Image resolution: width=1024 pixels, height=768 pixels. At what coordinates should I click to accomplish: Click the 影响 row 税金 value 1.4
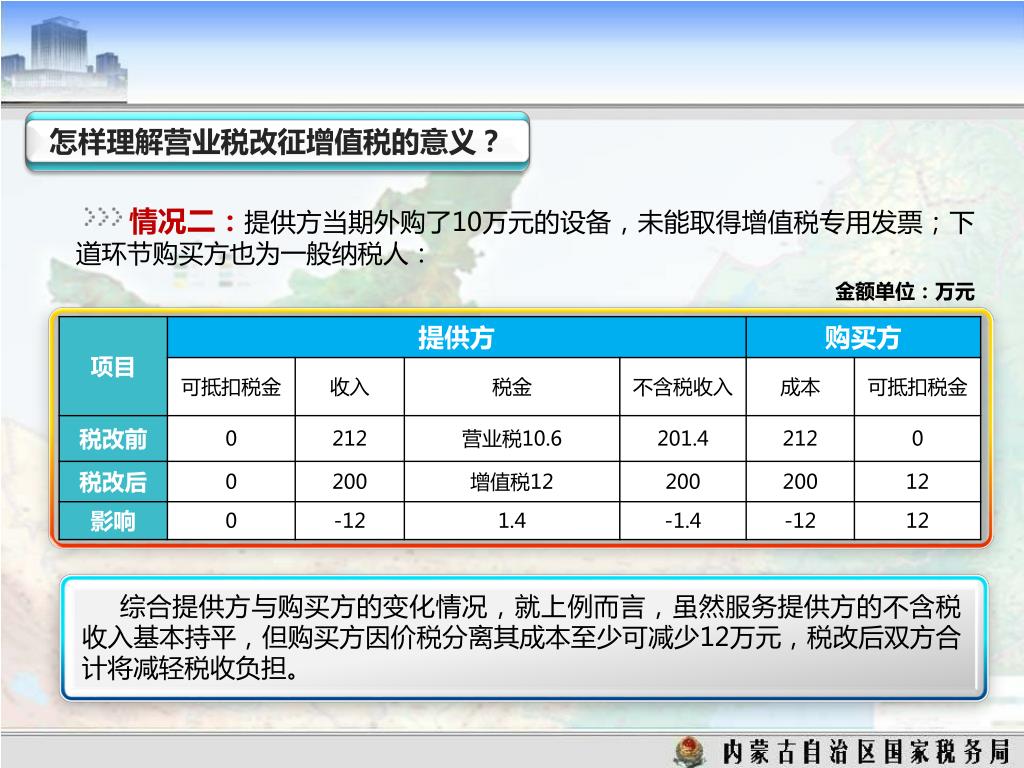(x=512, y=520)
